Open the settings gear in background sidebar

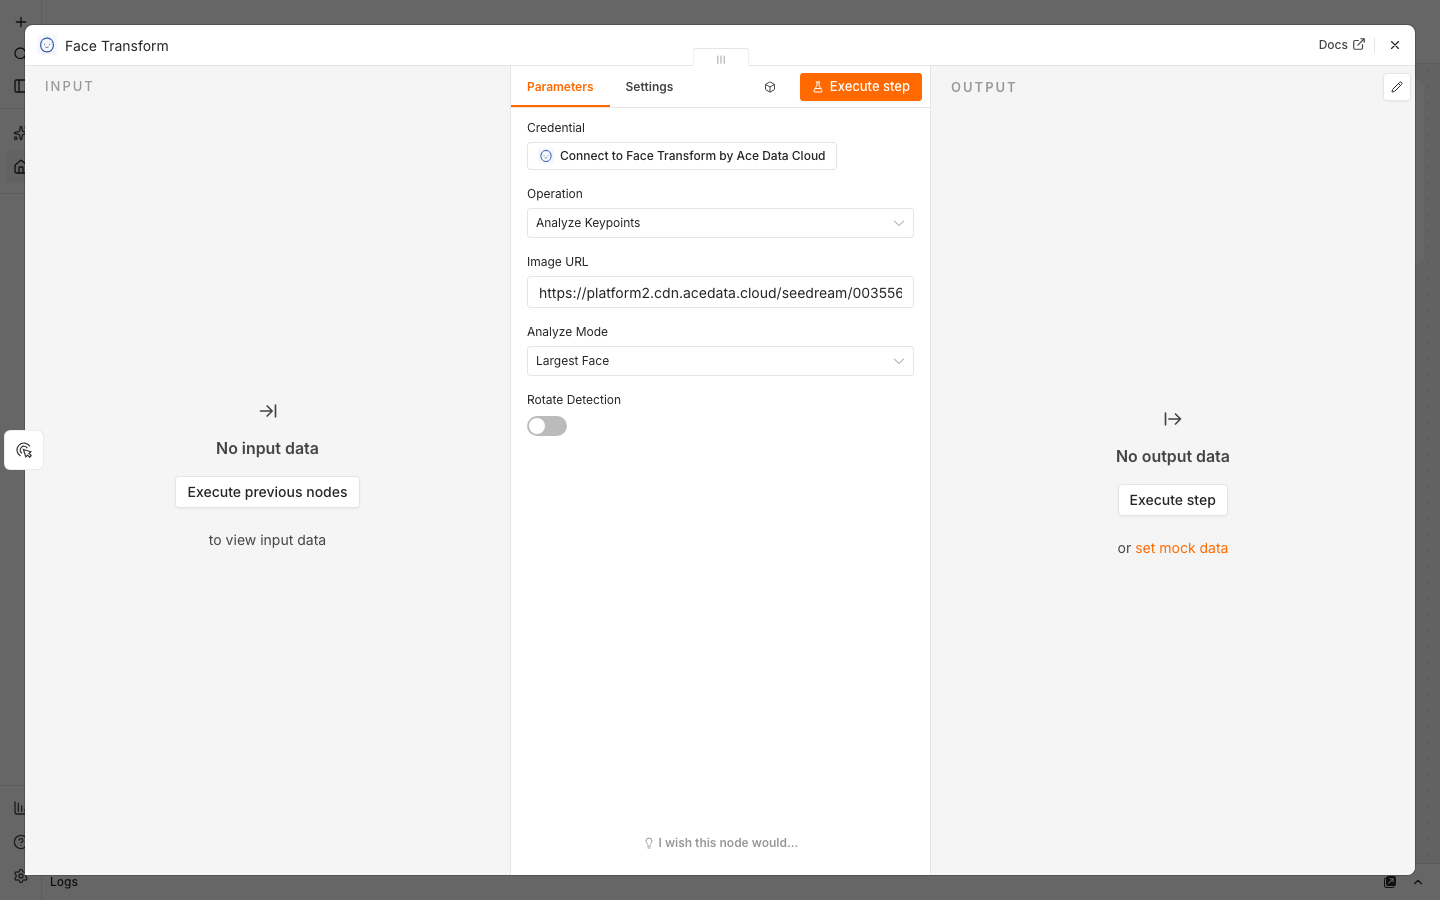click(x=19, y=876)
